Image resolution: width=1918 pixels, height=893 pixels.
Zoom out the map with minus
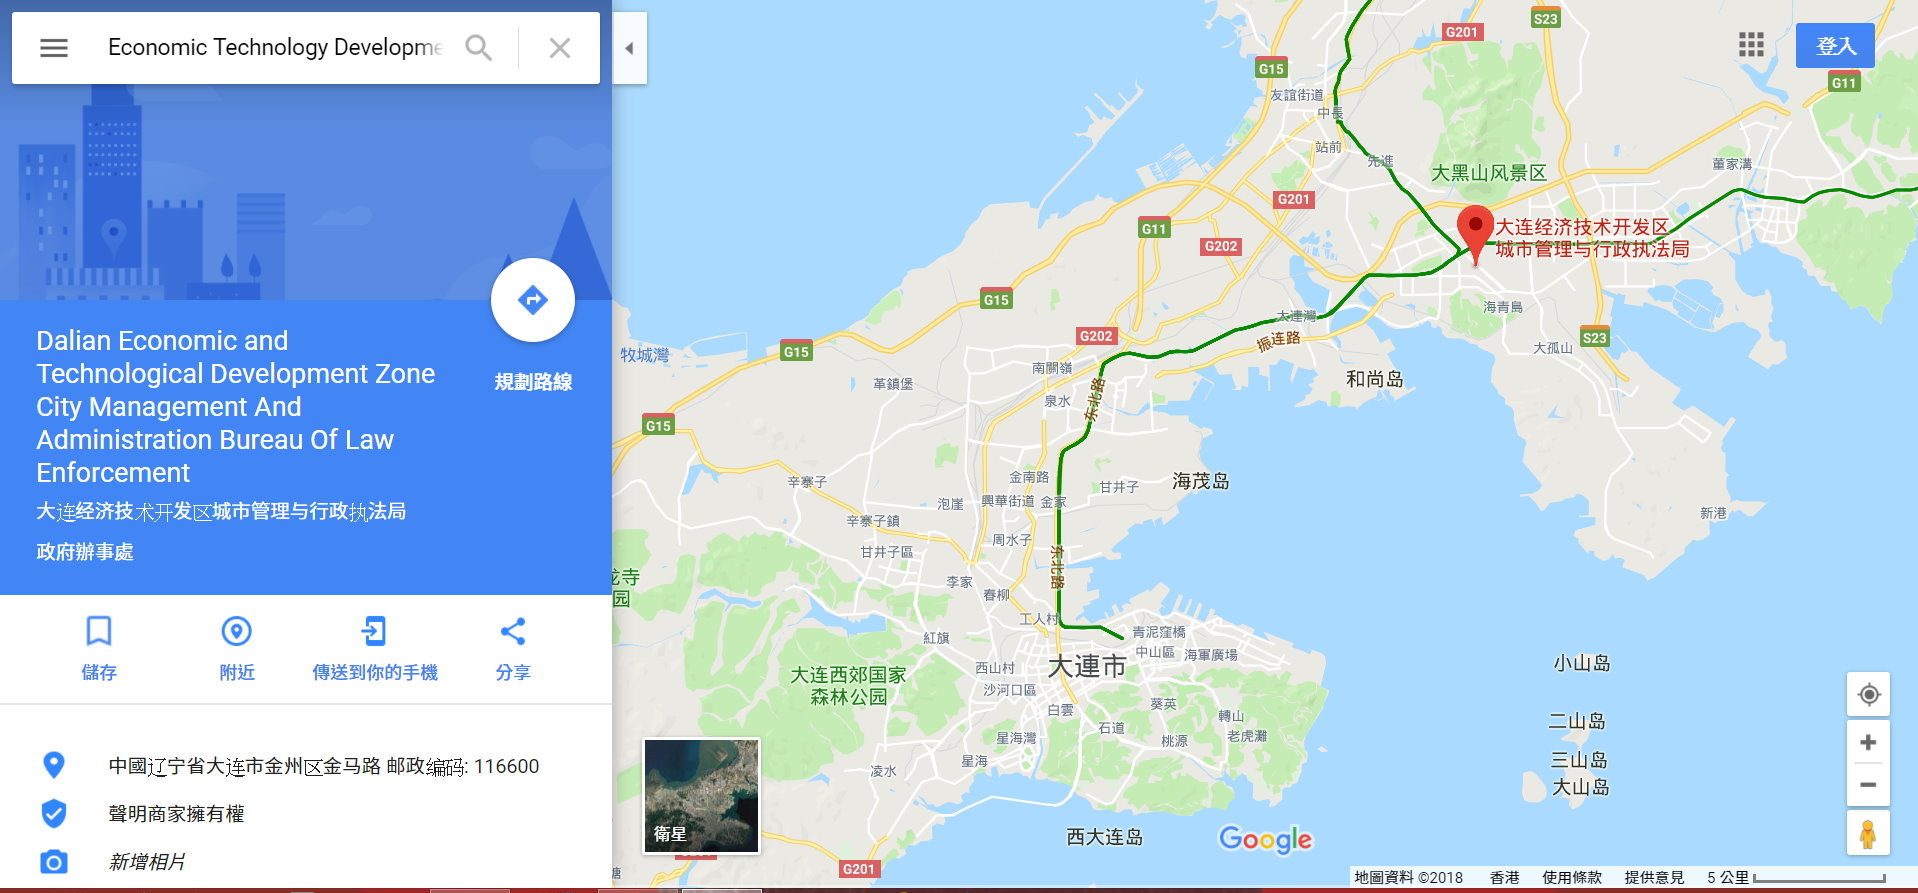[1868, 785]
